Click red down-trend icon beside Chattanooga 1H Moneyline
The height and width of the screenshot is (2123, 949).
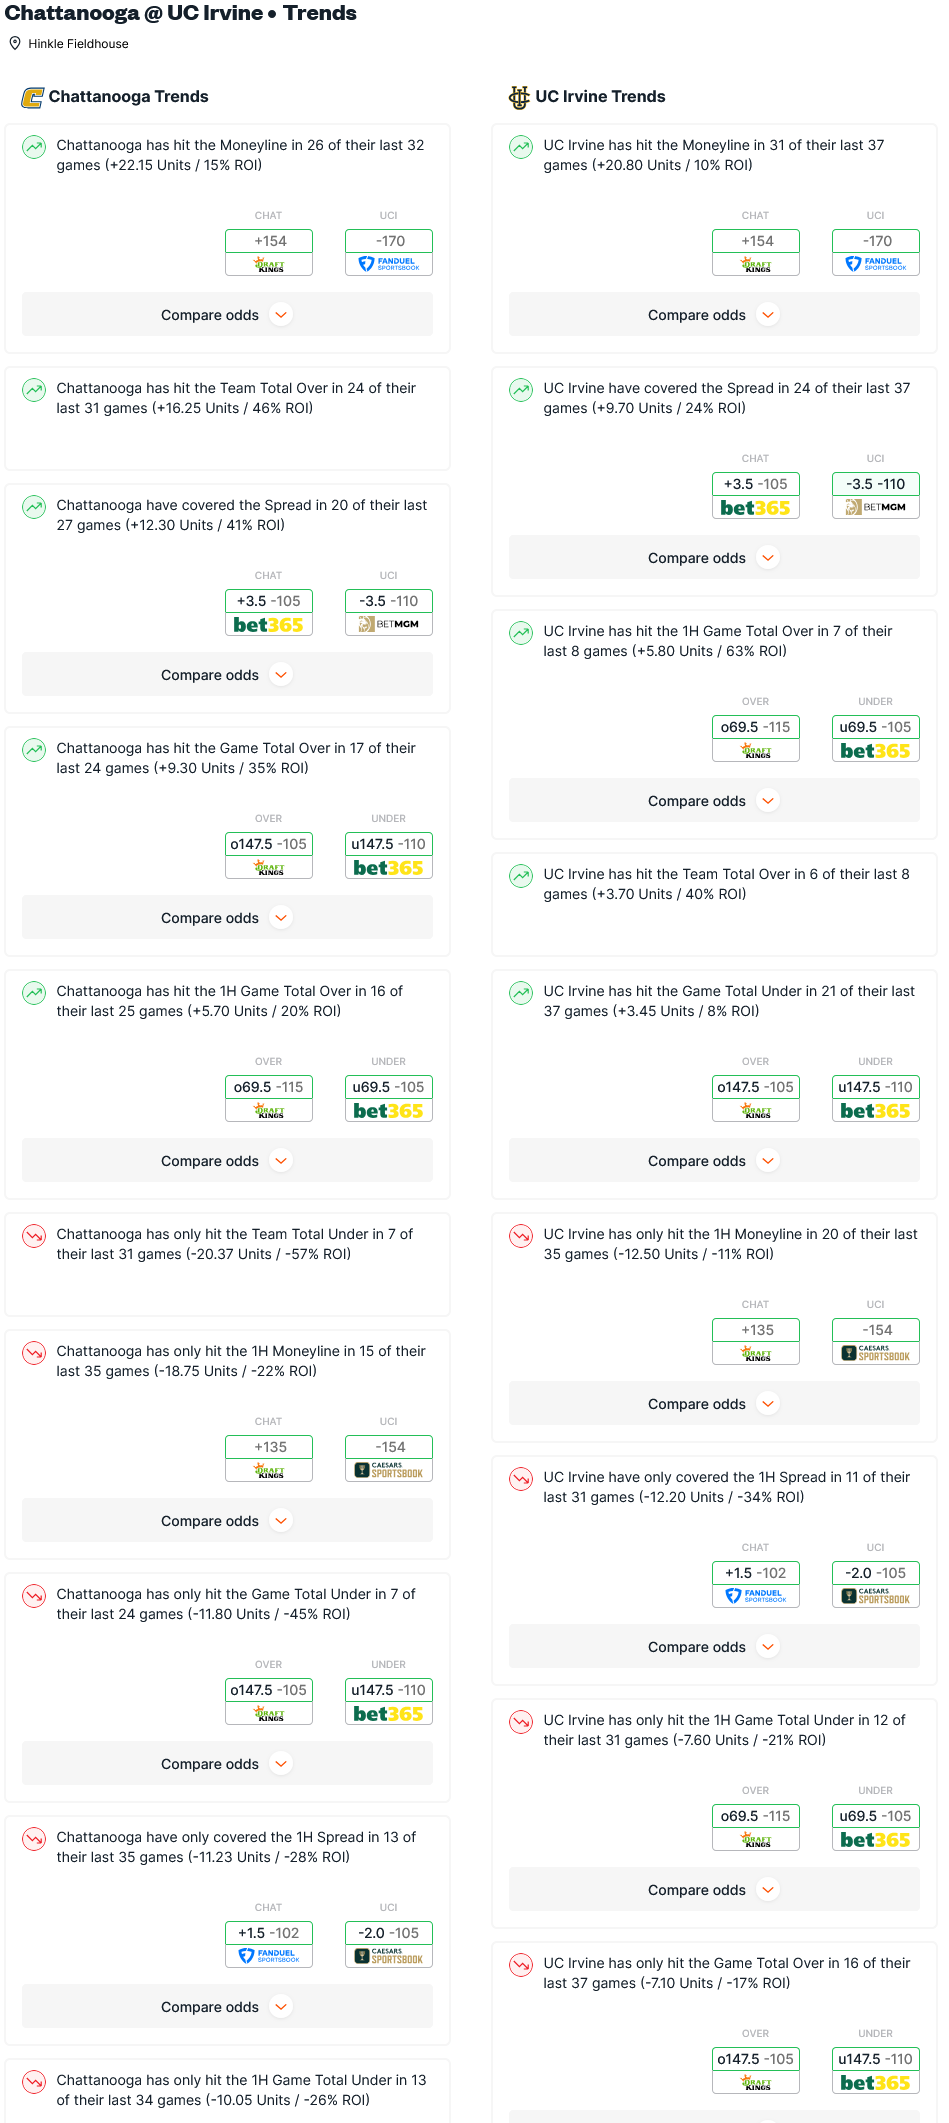coord(34,1353)
